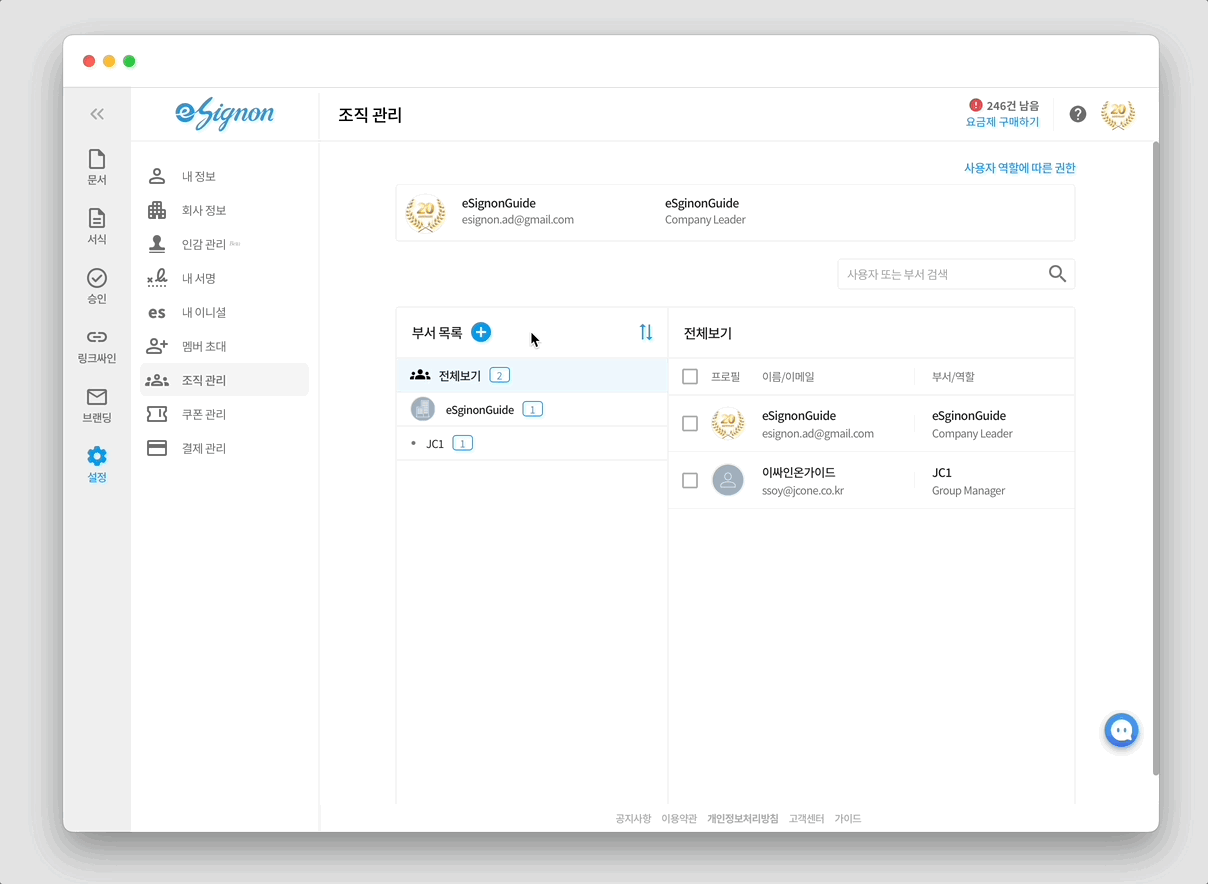Open the 설정 settings gear
Image resolution: width=1208 pixels, height=884 pixels.
click(97, 465)
